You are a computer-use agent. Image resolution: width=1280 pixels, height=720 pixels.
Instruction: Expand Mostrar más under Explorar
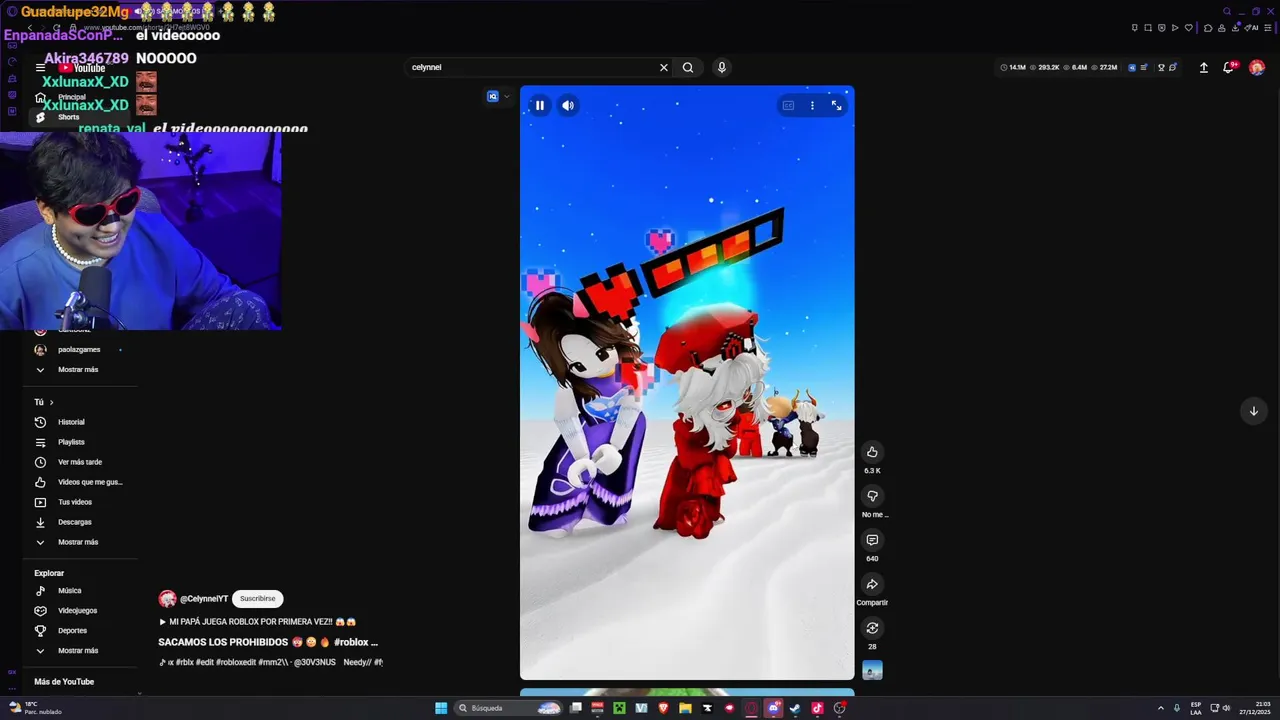[x=78, y=651]
